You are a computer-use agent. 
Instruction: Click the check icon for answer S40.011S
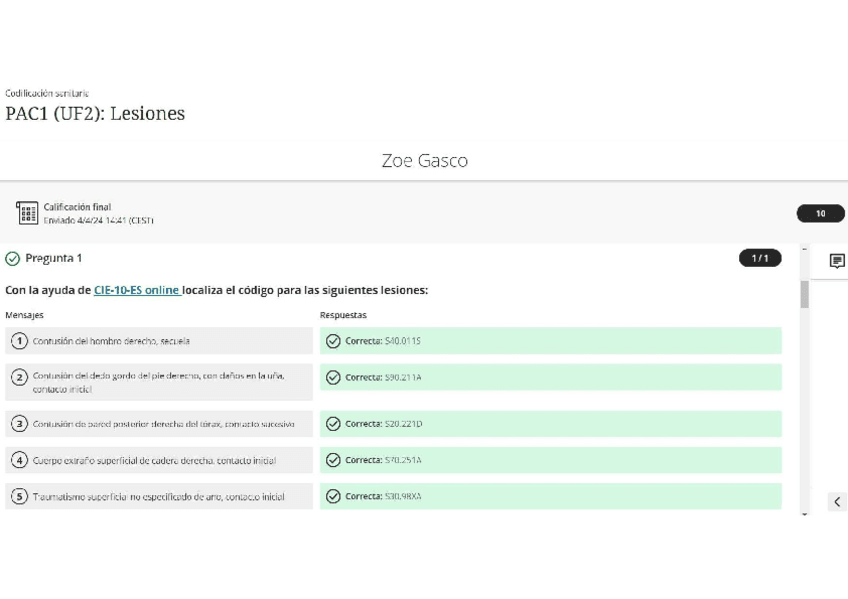coord(333,341)
